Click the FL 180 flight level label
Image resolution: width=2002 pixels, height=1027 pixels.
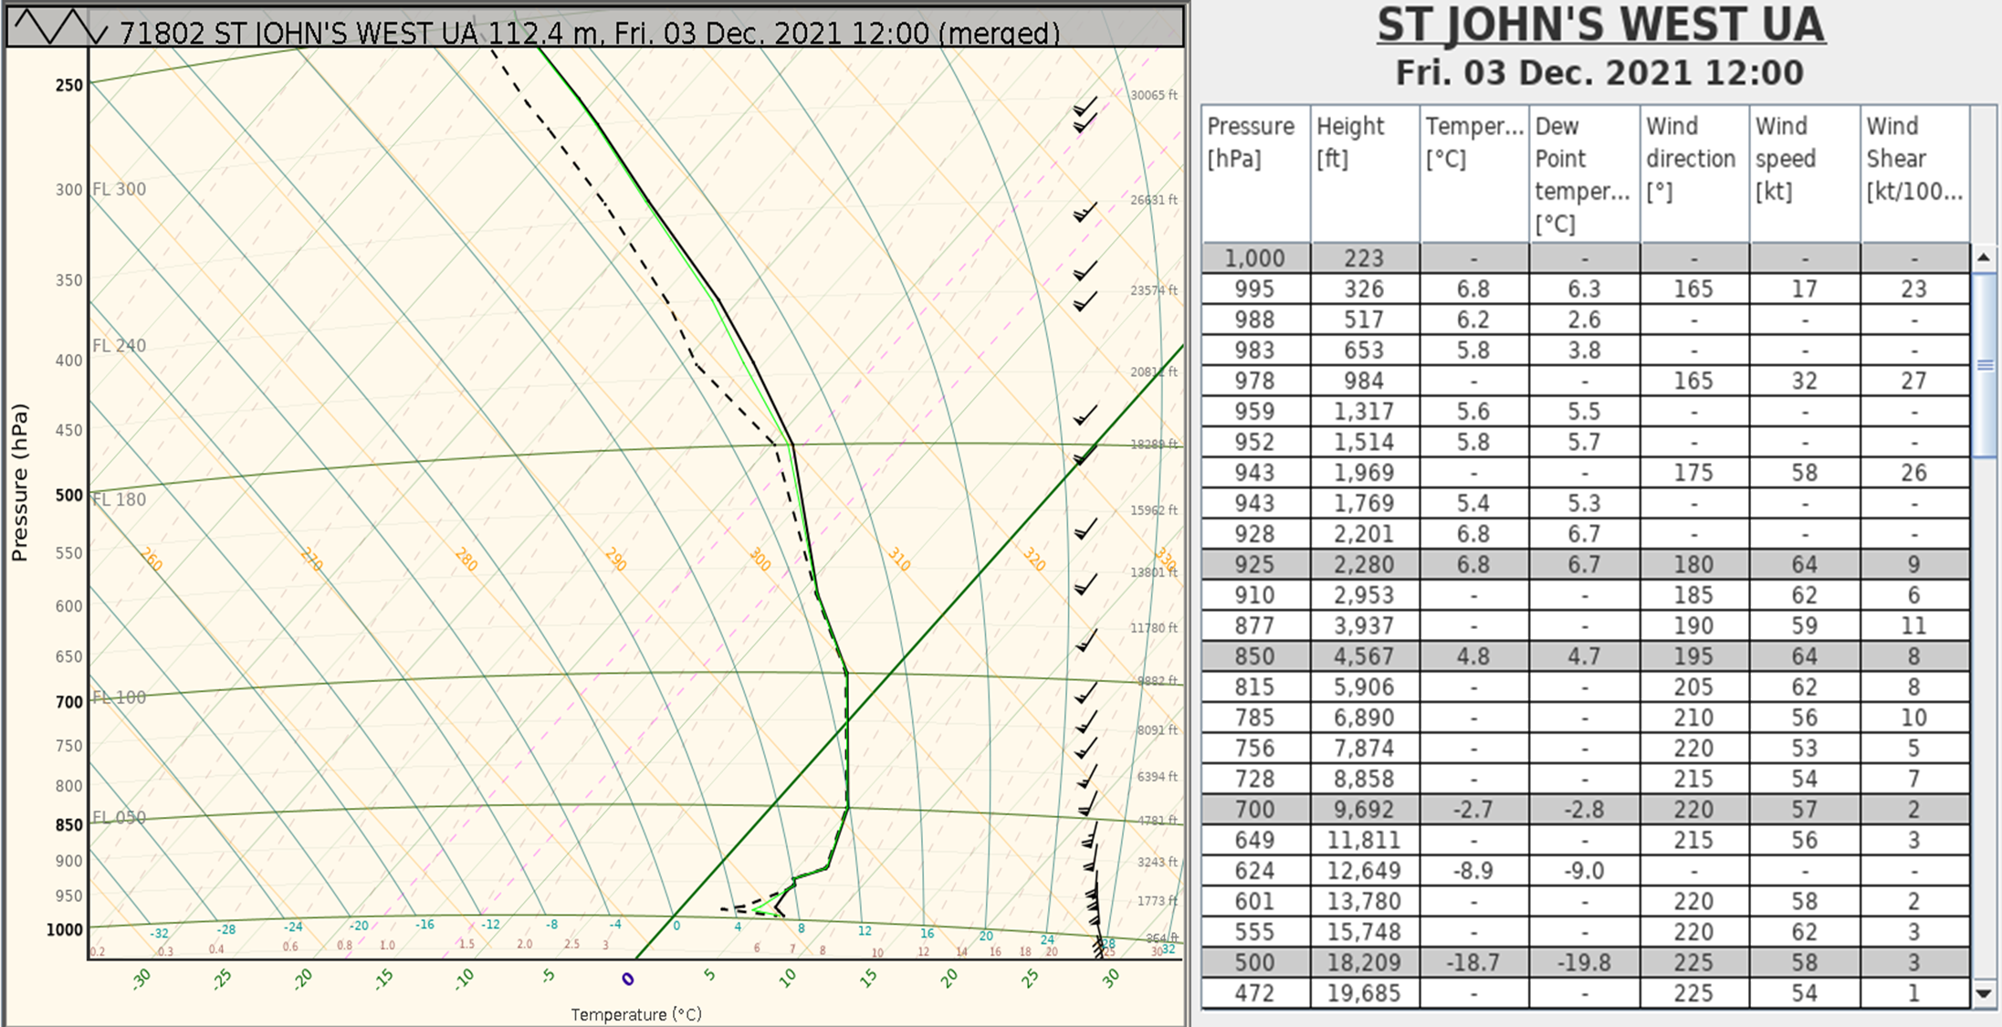[x=117, y=498]
